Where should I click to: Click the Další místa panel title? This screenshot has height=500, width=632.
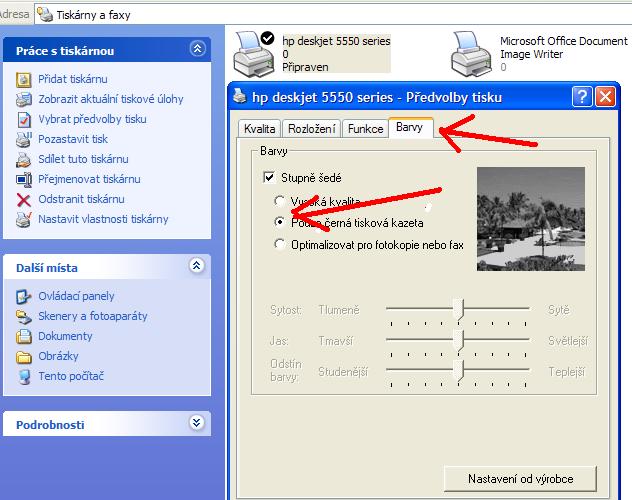coord(47,268)
